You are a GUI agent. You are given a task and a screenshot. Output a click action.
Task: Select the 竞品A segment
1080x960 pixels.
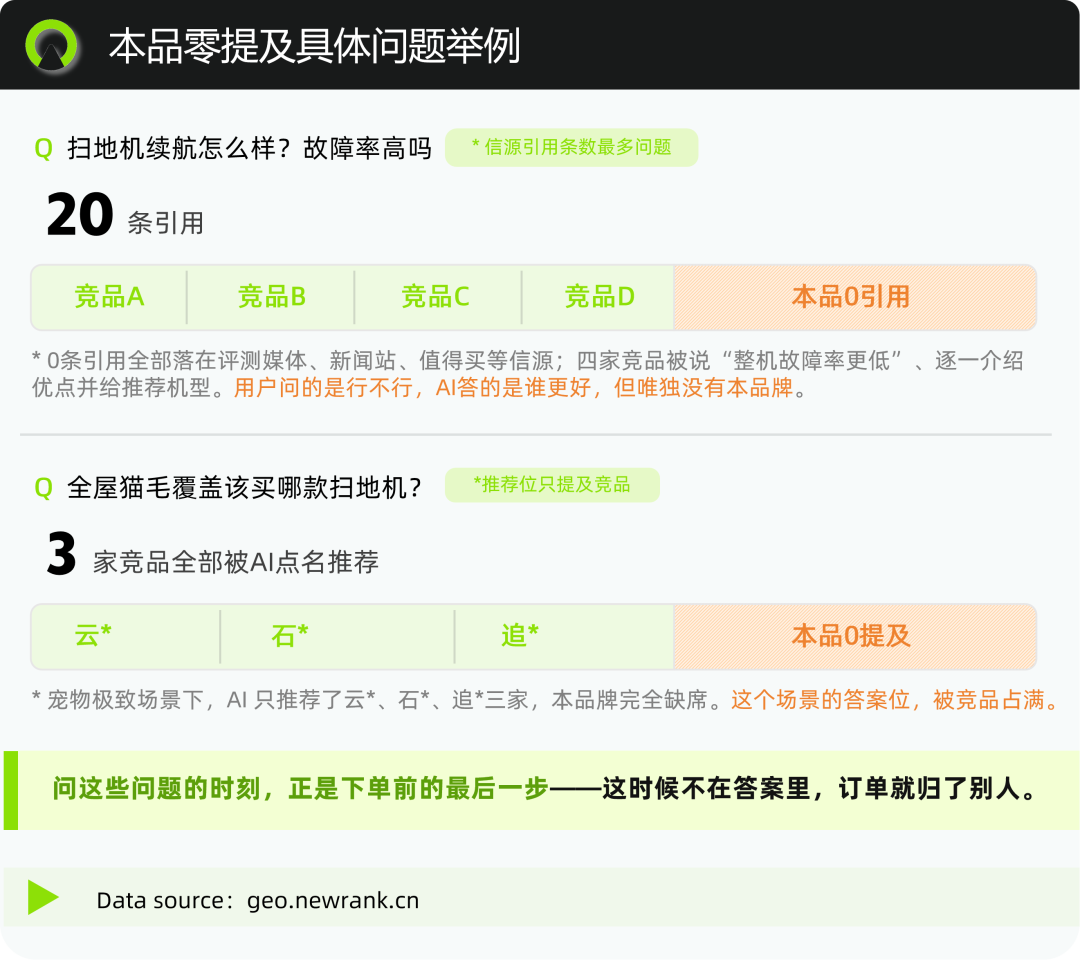109,297
